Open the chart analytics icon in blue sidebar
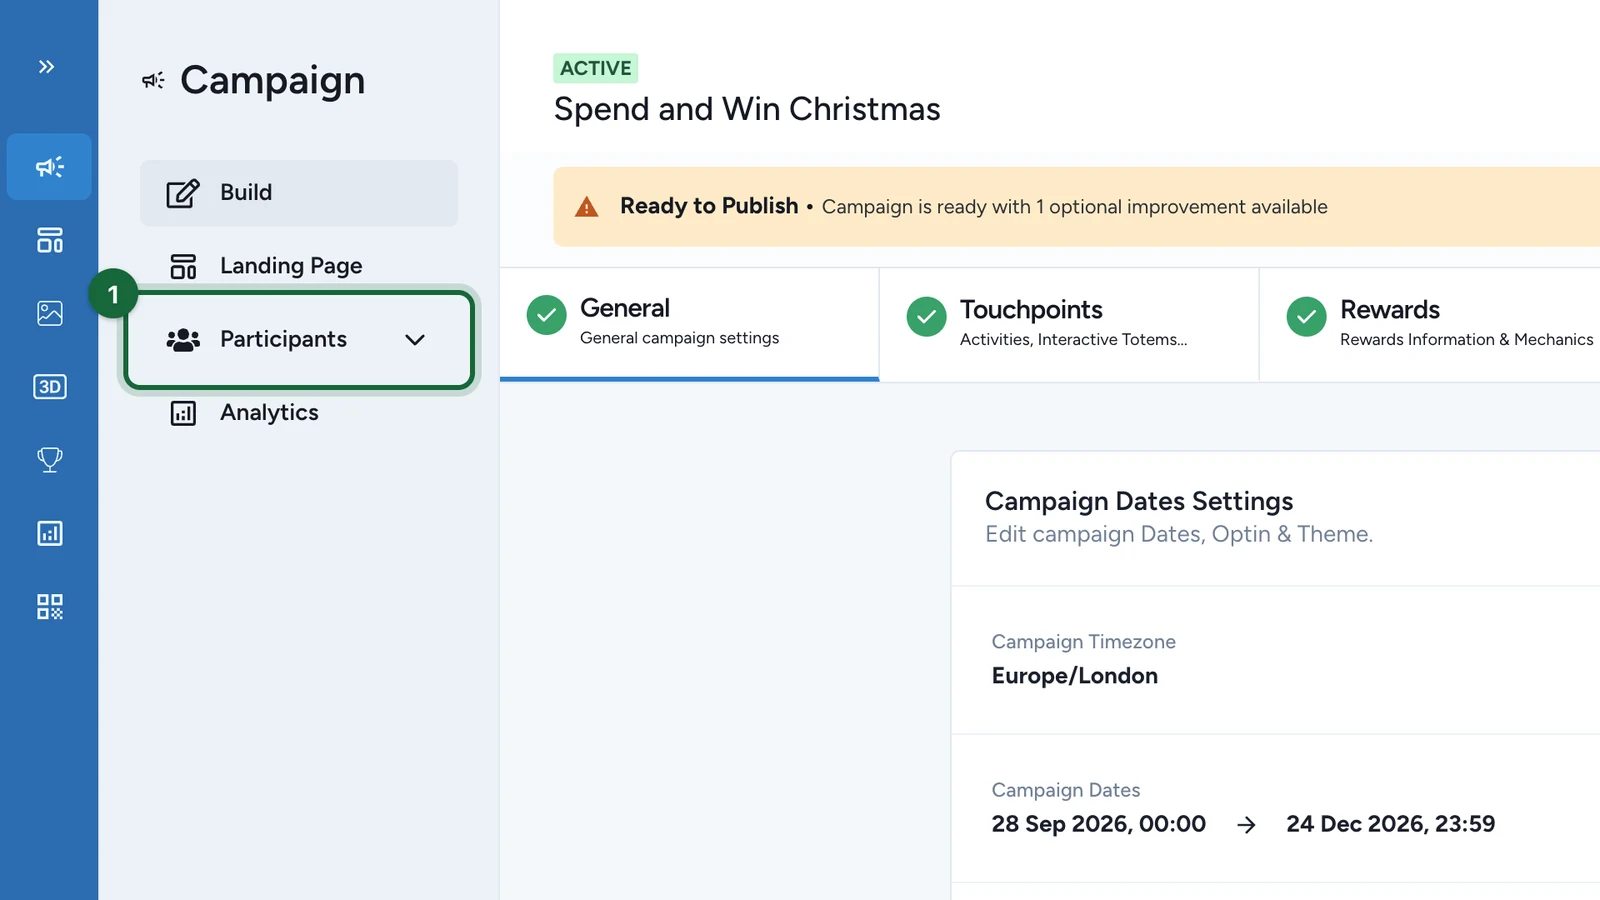The height and width of the screenshot is (900, 1600). coord(49,533)
